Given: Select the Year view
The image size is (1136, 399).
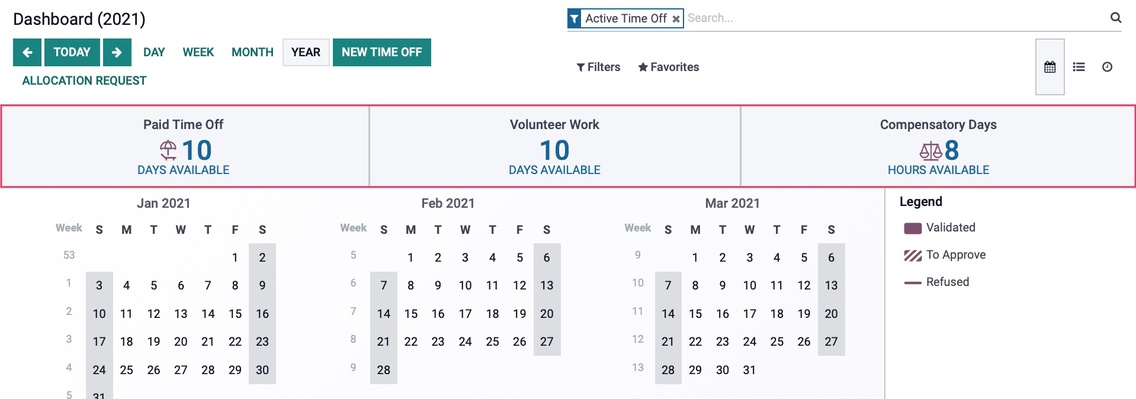Looking at the screenshot, I should coord(306,52).
